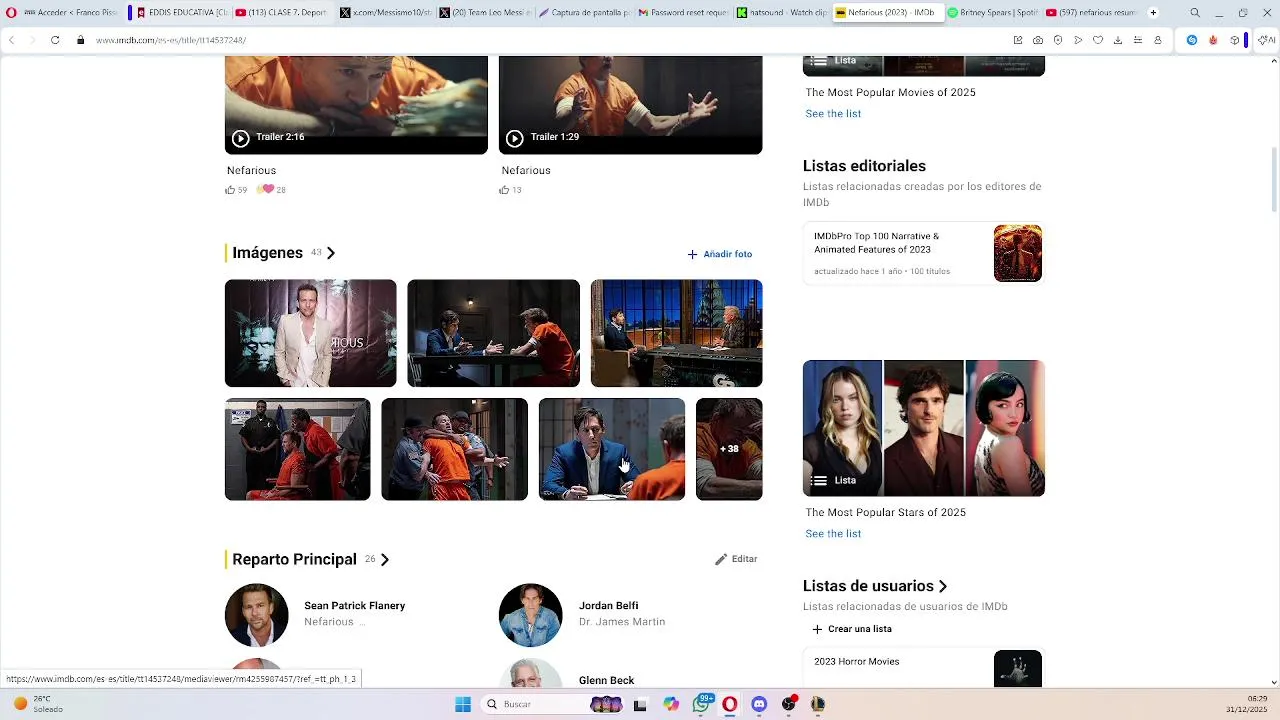Play the Trailer 1:29 video
Viewport: 1280px width, 720px height.
tap(630, 105)
